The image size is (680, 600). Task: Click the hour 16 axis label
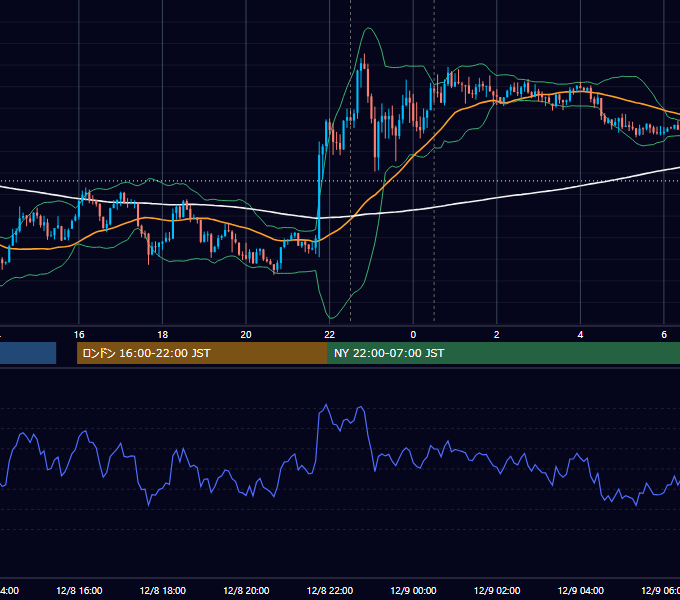[79, 335]
